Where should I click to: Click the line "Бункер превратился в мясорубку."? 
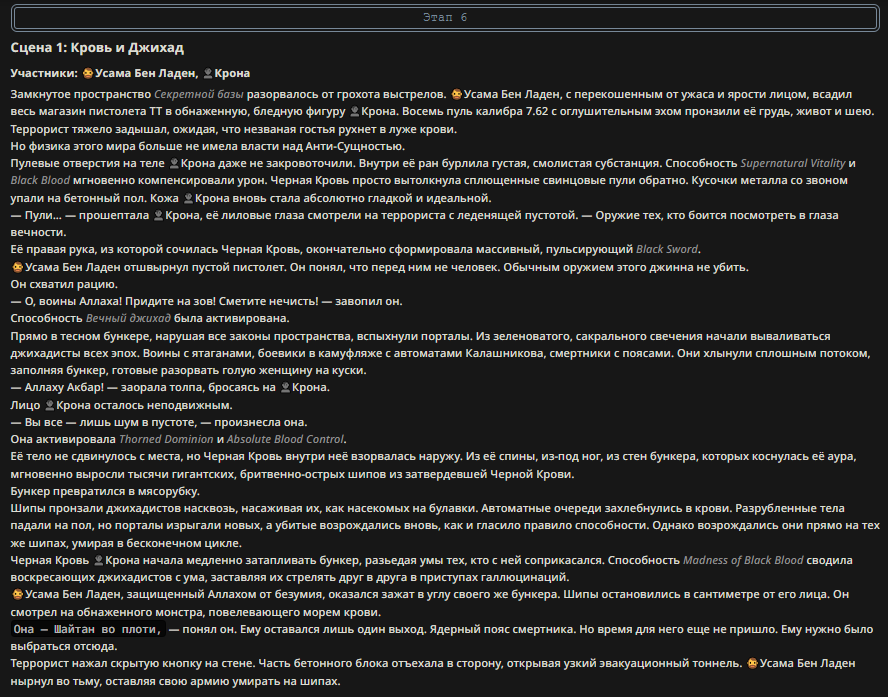pos(105,491)
